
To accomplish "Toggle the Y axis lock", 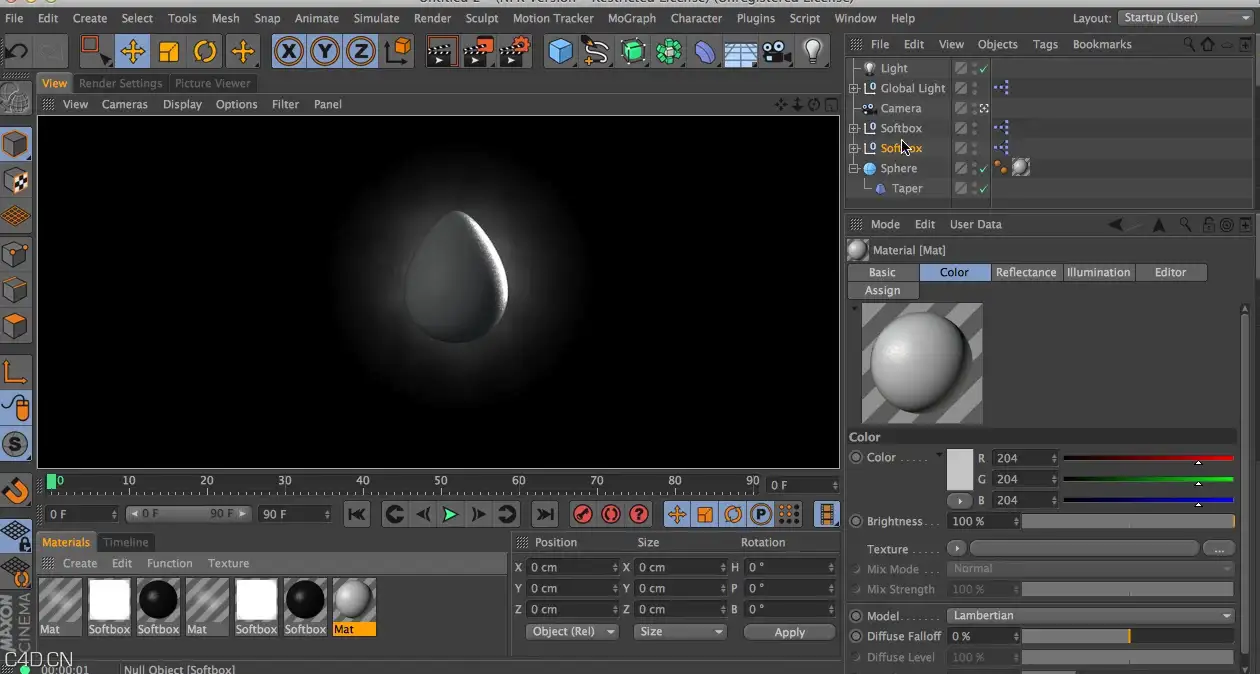I will click(325, 51).
